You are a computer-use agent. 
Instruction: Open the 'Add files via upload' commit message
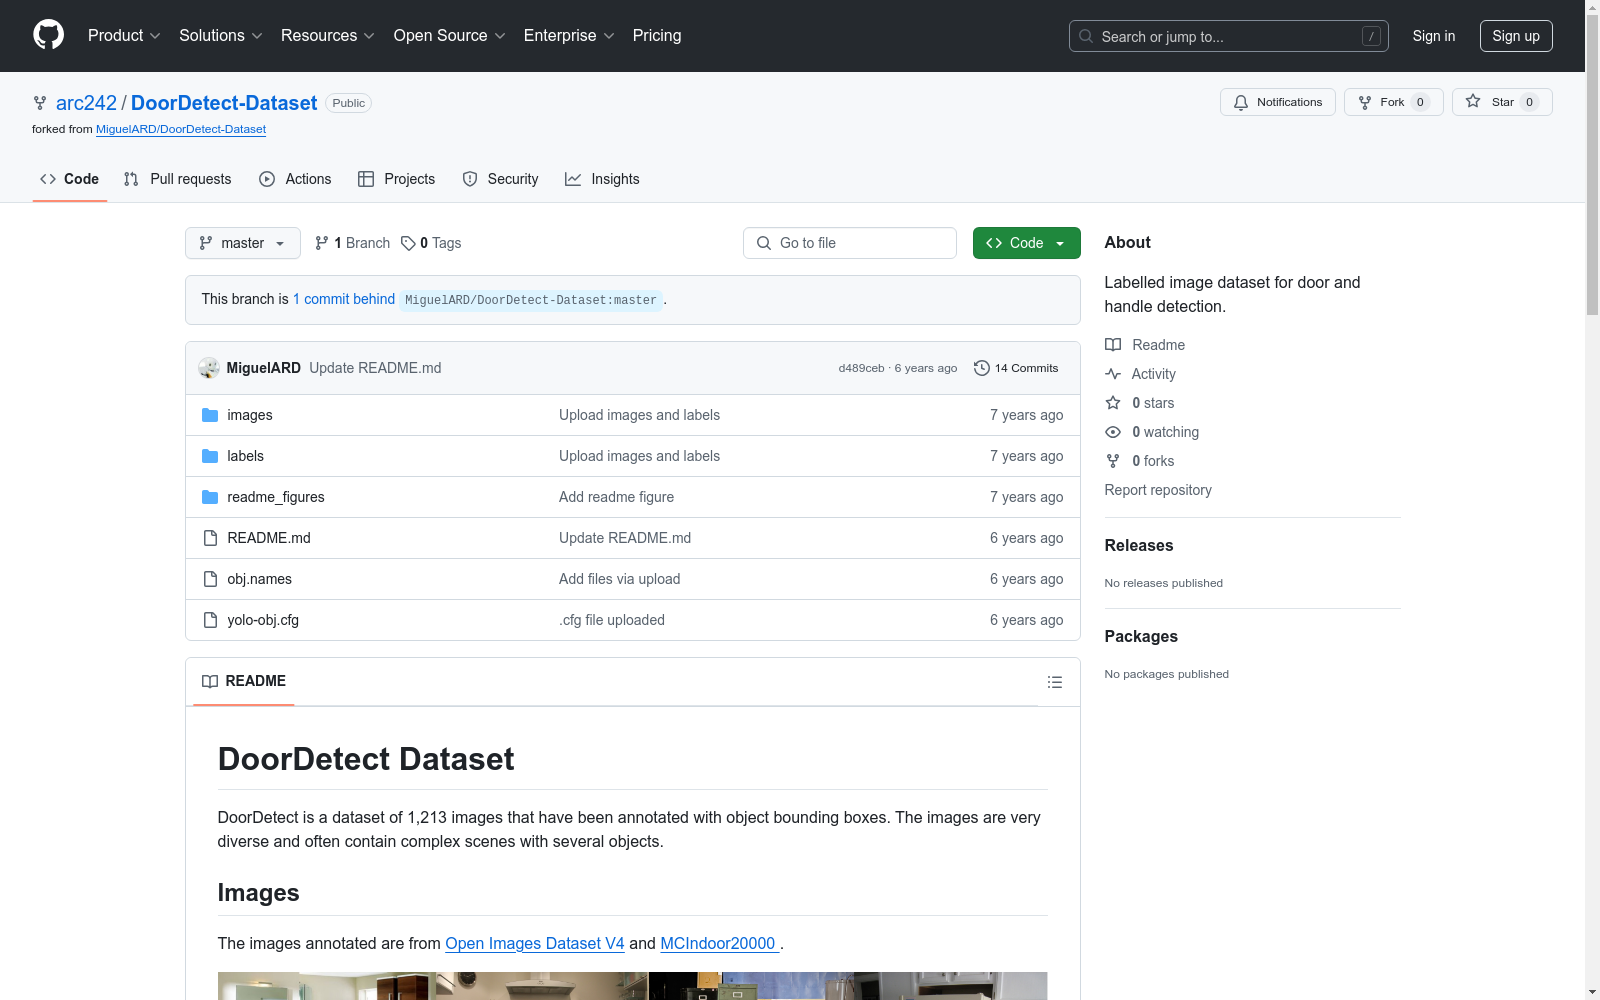(x=619, y=579)
